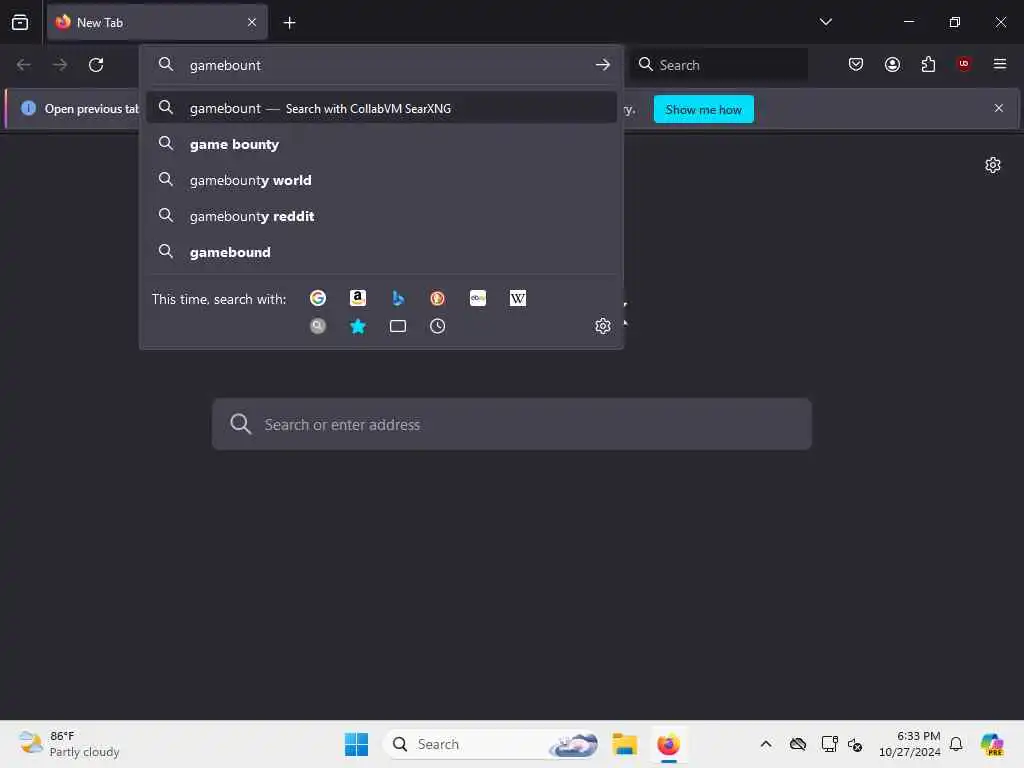This screenshot has width=1024, height=768.
Task: Open the Firefox application menu
Action: (999, 64)
